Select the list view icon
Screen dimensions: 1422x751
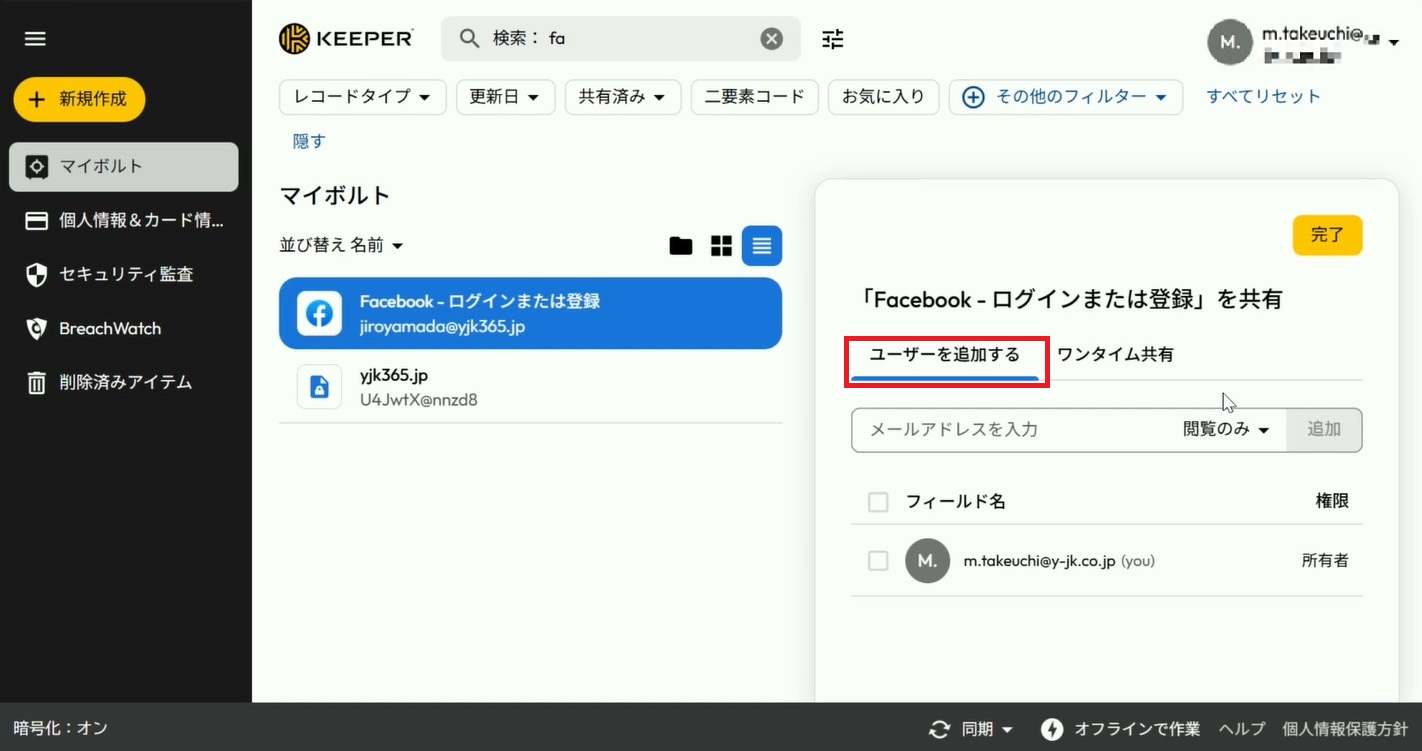pos(761,245)
